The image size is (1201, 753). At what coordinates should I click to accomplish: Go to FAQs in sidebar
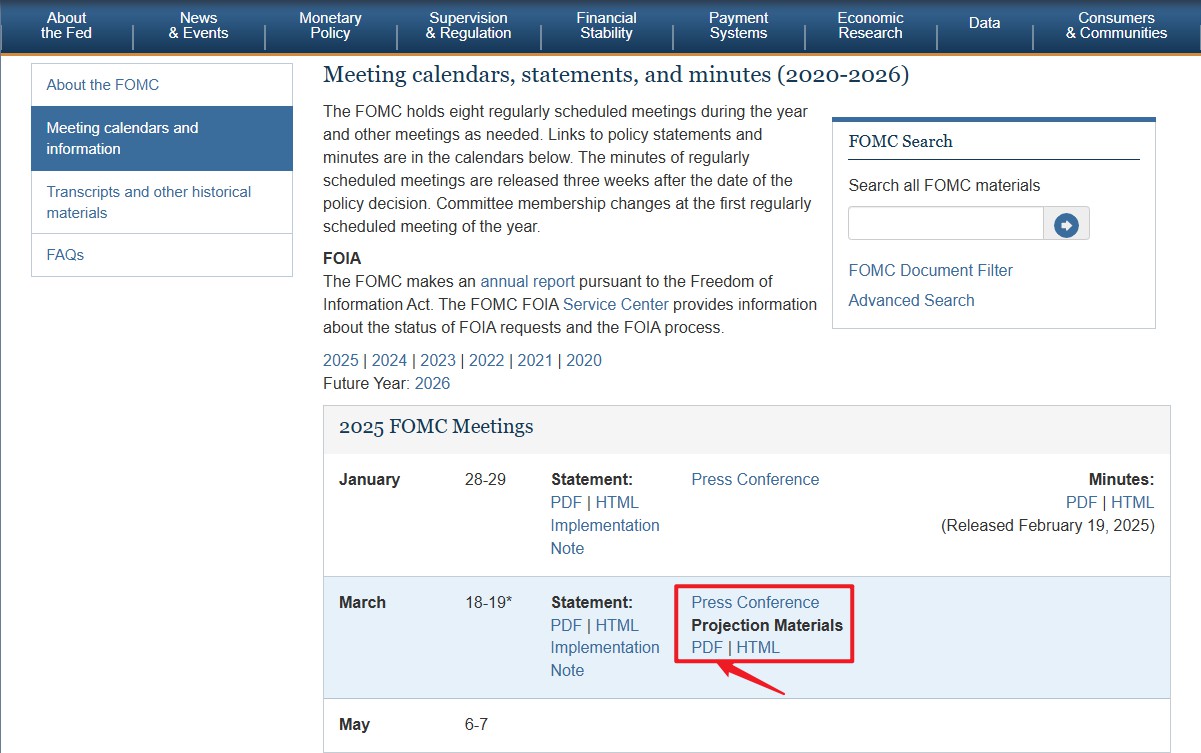pos(65,255)
